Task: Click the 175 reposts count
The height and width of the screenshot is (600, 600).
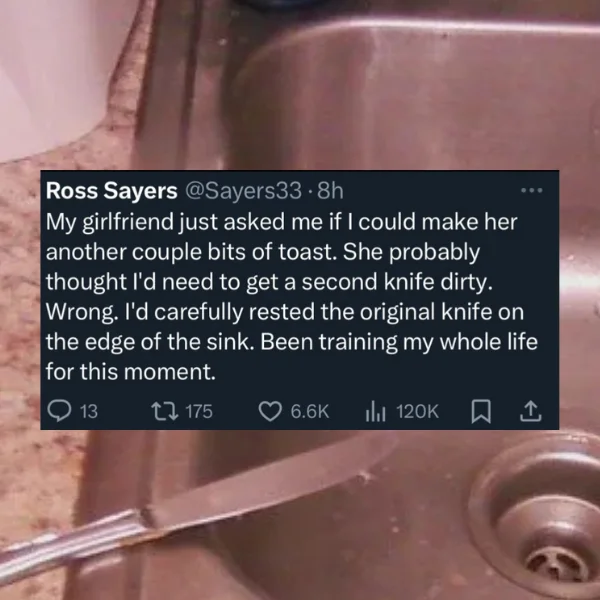Action: point(199,412)
